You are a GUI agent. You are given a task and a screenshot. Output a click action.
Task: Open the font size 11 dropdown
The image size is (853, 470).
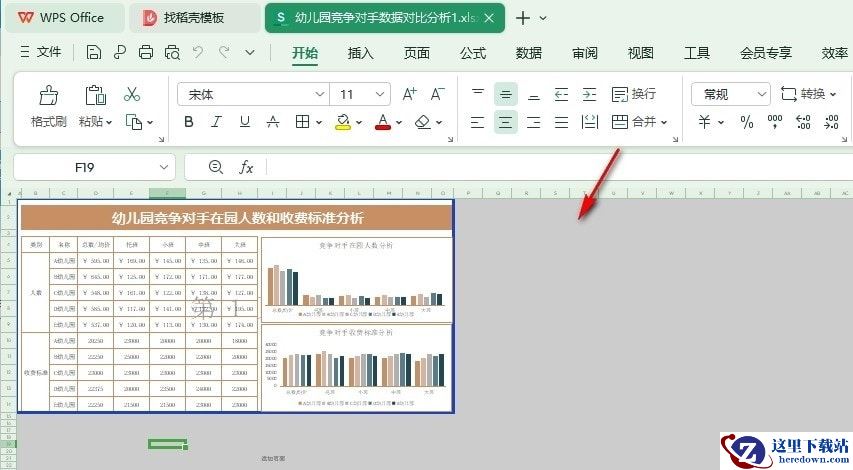(380, 95)
